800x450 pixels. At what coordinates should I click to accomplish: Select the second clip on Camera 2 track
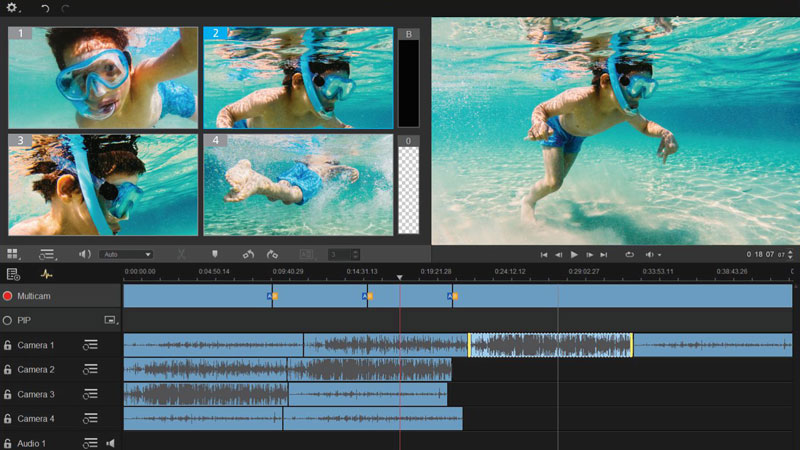(x=369, y=369)
